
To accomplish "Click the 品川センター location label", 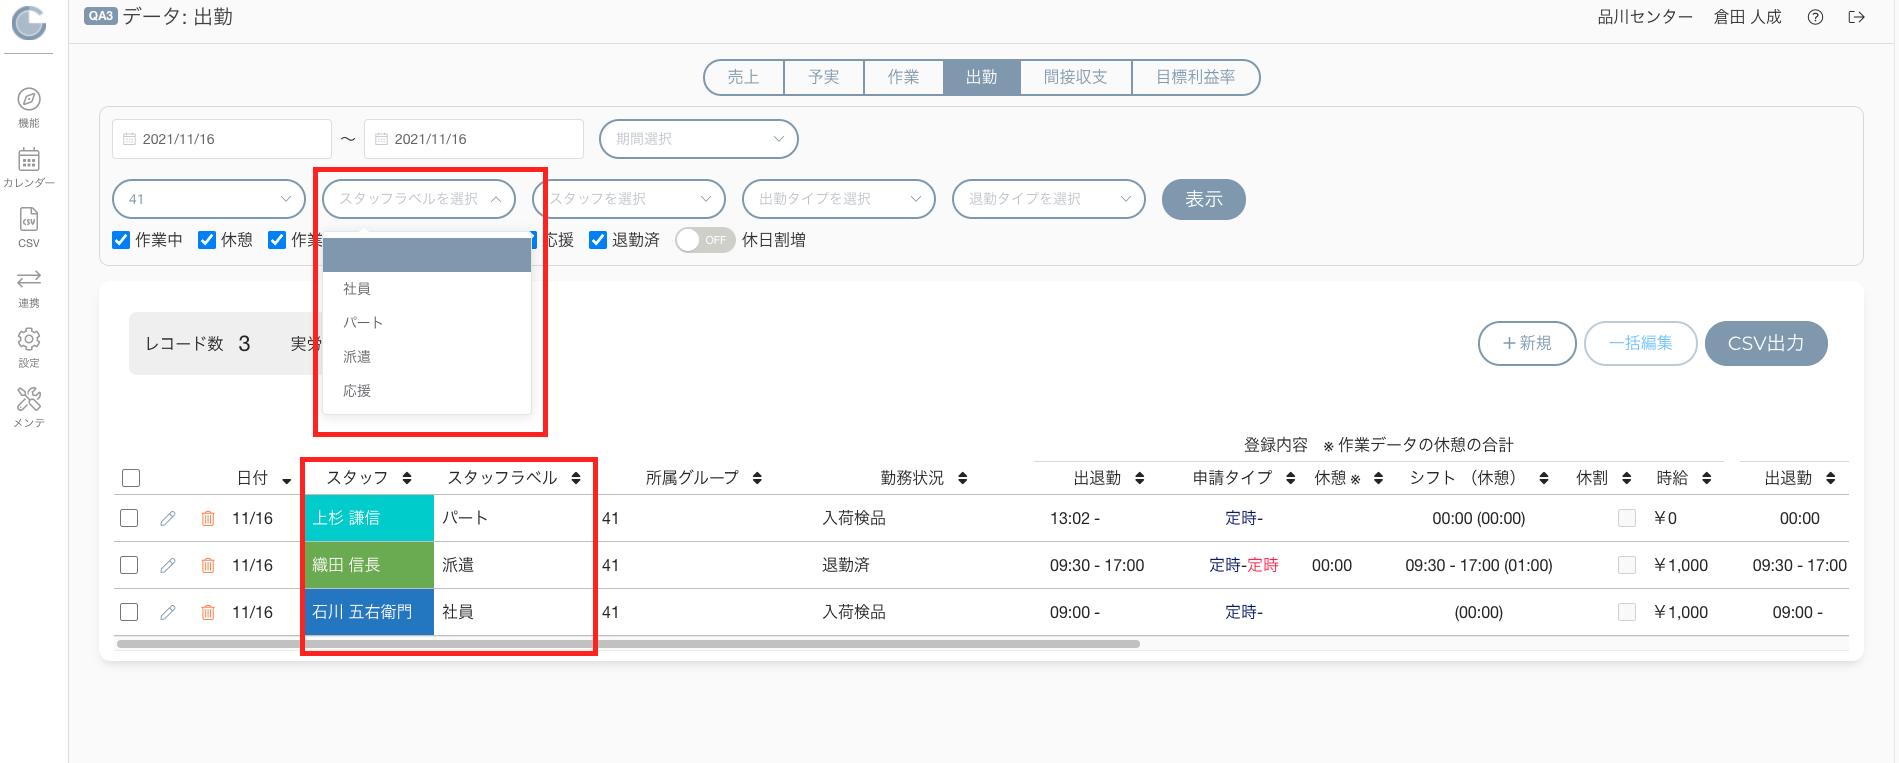I will [x=1645, y=17].
